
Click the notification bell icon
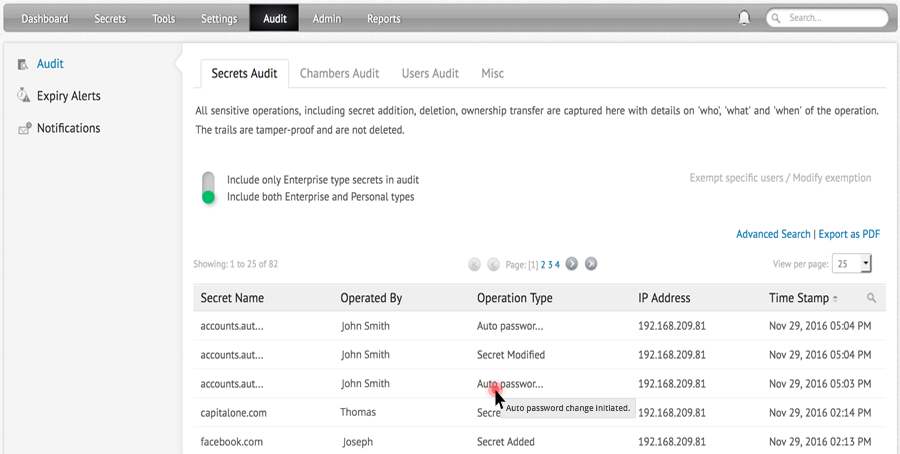point(744,18)
